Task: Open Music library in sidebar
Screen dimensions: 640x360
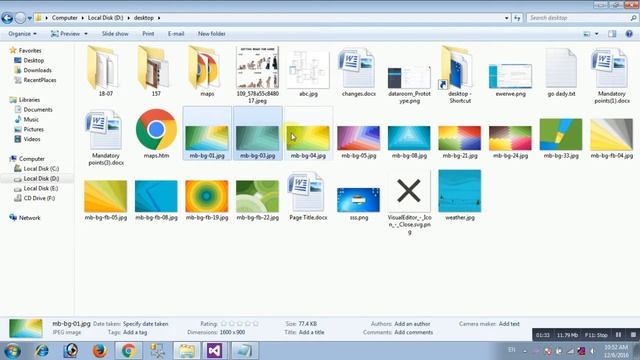Action: point(31,119)
